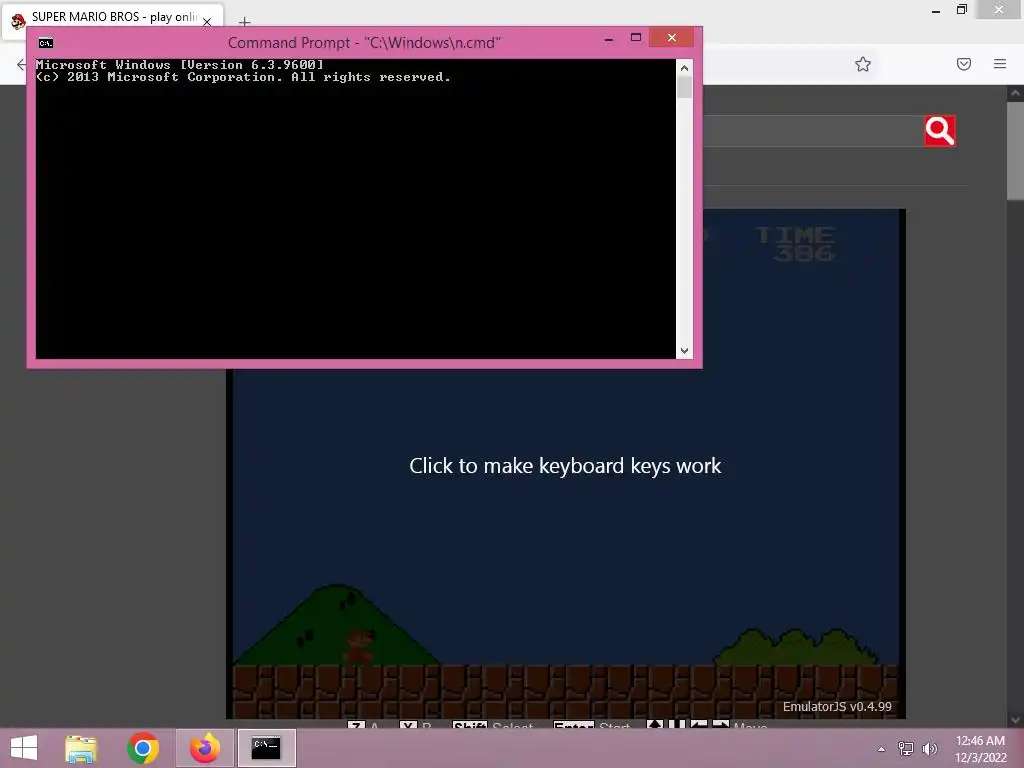Screen dimensions: 1024x768
Task: Open the Windows Start button
Action: [24, 748]
